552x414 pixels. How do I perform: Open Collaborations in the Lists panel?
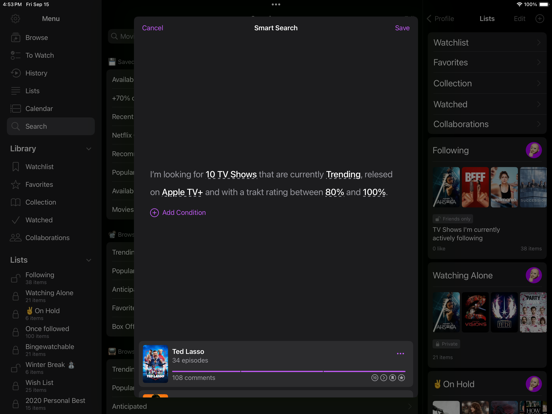click(x=487, y=124)
